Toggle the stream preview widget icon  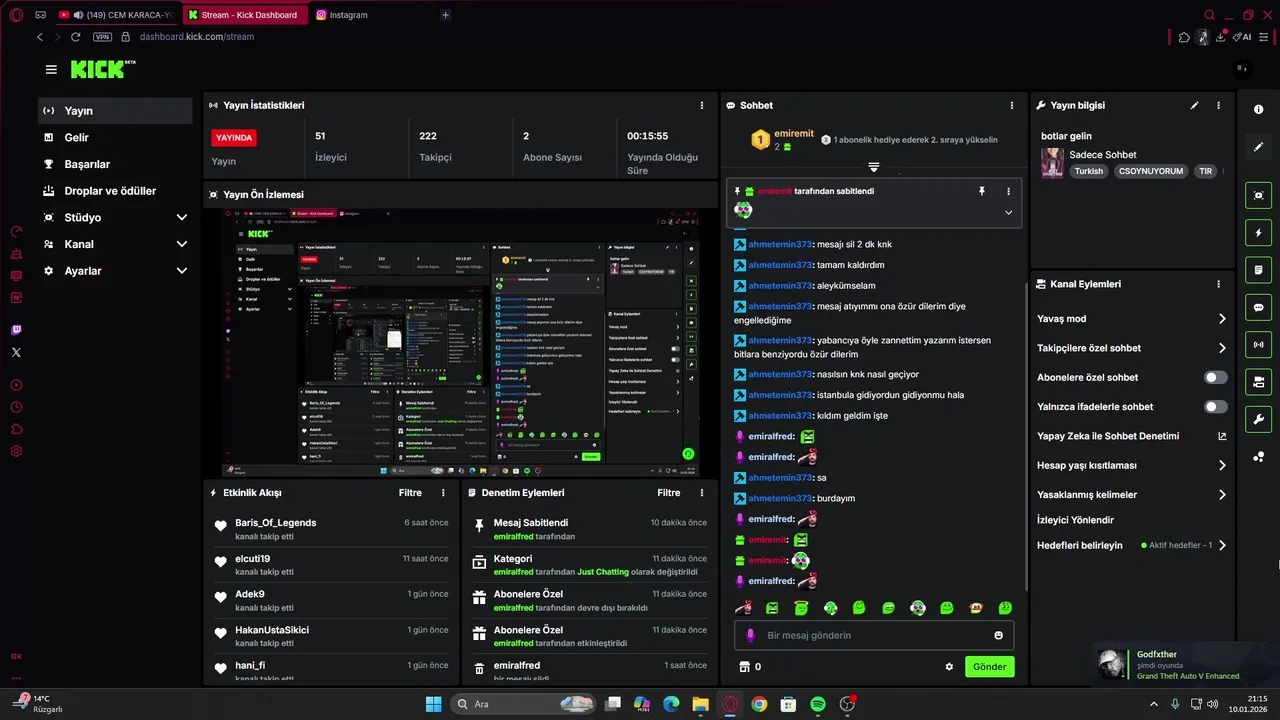click(x=1258, y=195)
